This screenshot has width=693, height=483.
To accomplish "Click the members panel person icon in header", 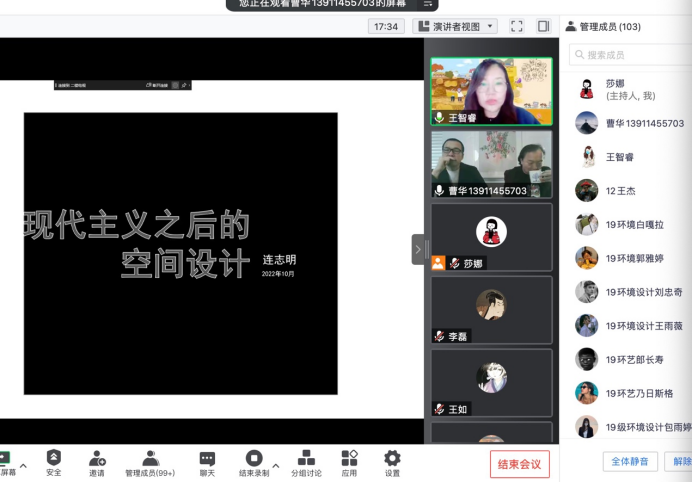I will point(571,27).
